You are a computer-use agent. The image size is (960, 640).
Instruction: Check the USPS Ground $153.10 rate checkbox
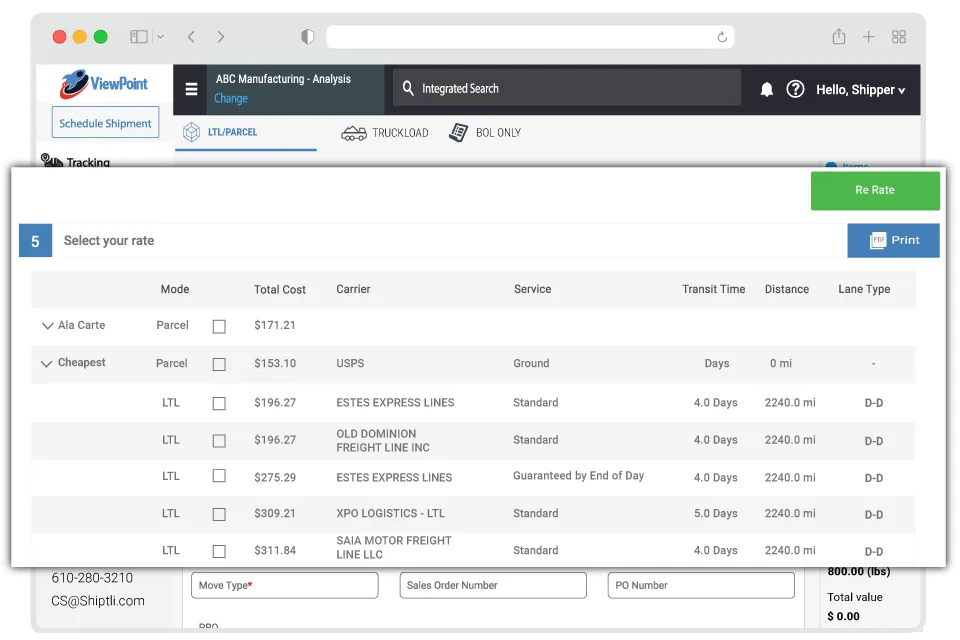click(219, 363)
